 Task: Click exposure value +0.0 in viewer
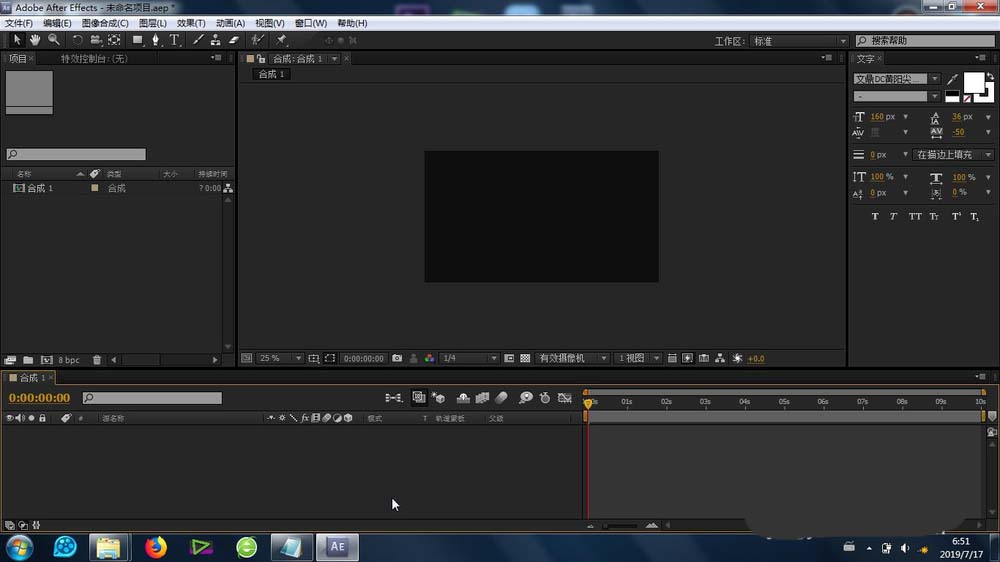(756, 359)
